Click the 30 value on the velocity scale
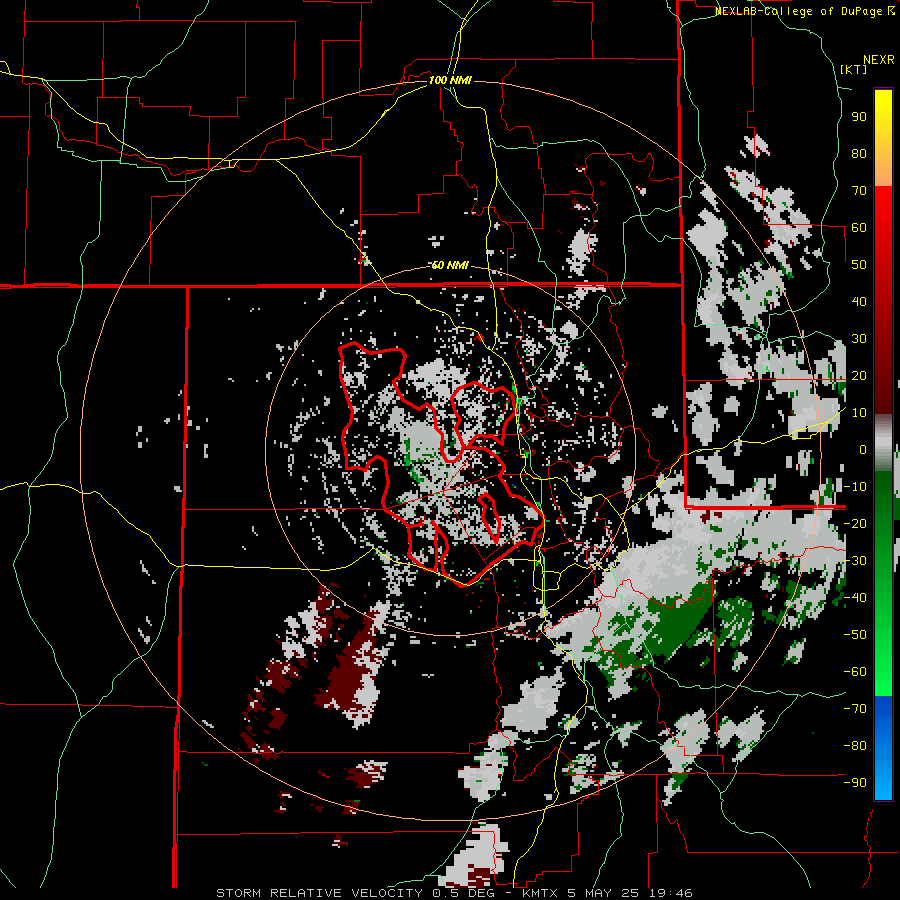 click(x=859, y=339)
